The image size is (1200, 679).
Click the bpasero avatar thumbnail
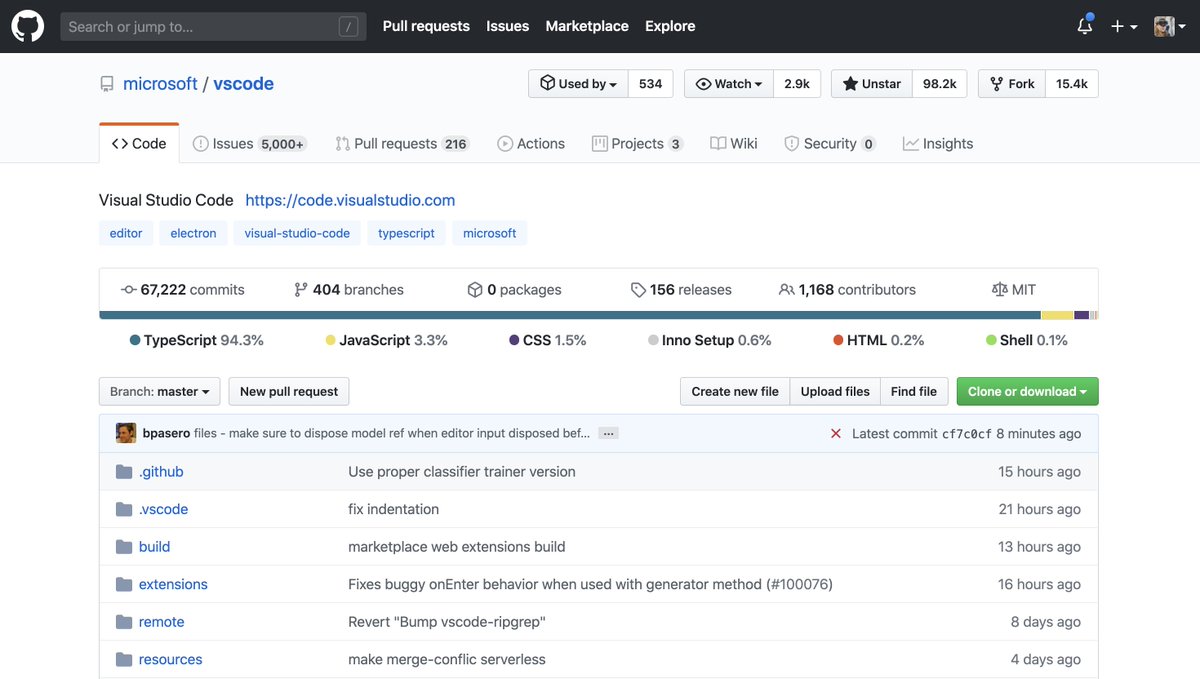tap(126, 433)
